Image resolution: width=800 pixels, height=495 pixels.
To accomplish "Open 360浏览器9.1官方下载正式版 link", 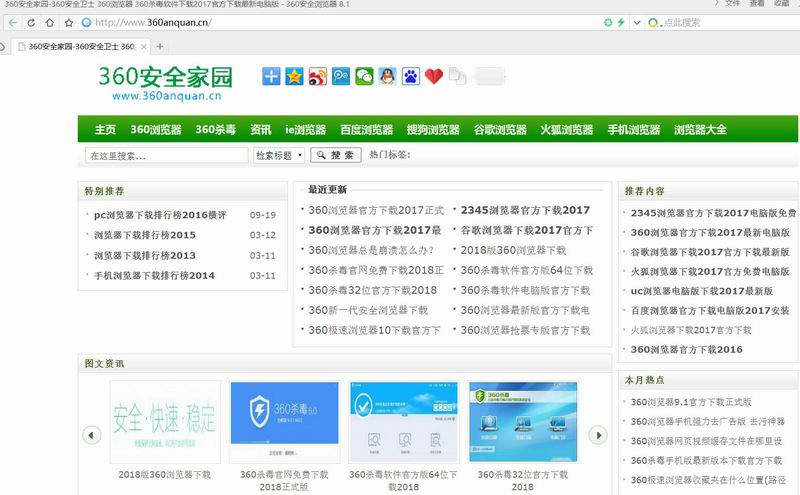I will pos(691,402).
